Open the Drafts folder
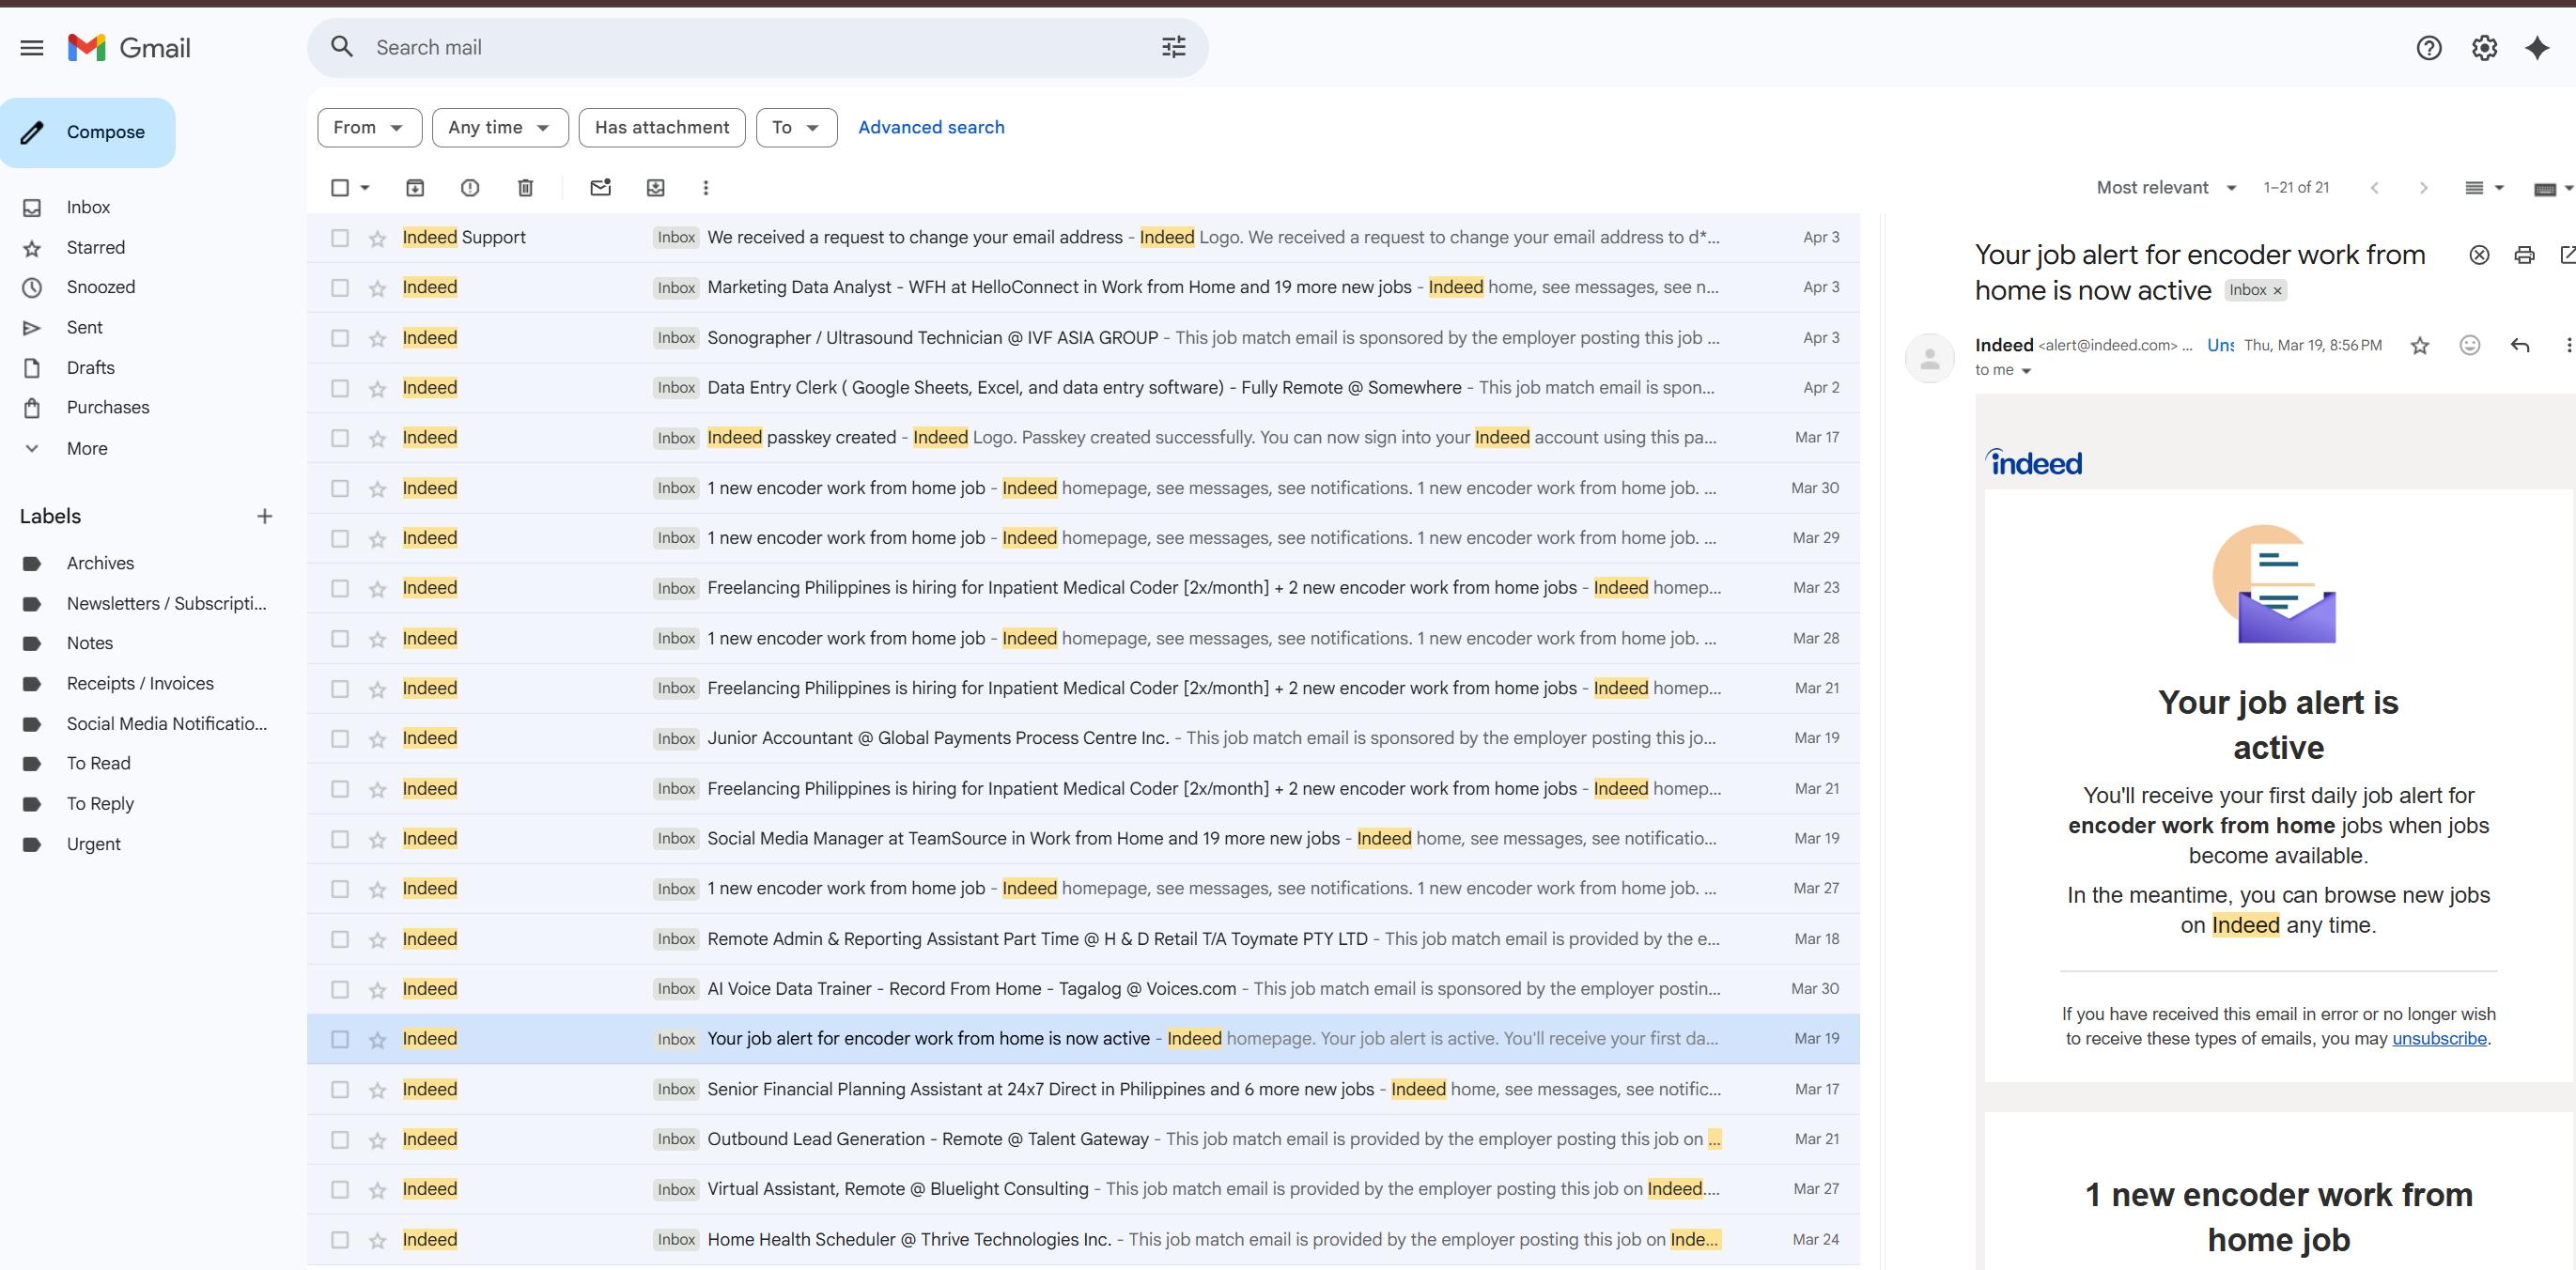This screenshot has width=2576, height=1270. tap(91, 368)
